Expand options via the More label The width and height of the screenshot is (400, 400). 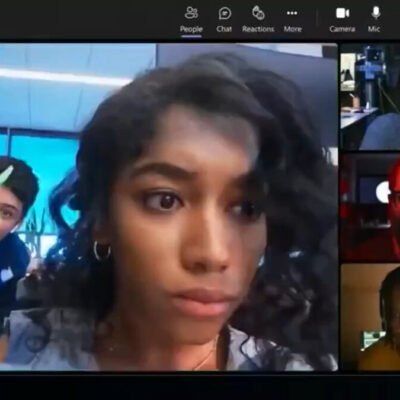(x=293, y=29)
